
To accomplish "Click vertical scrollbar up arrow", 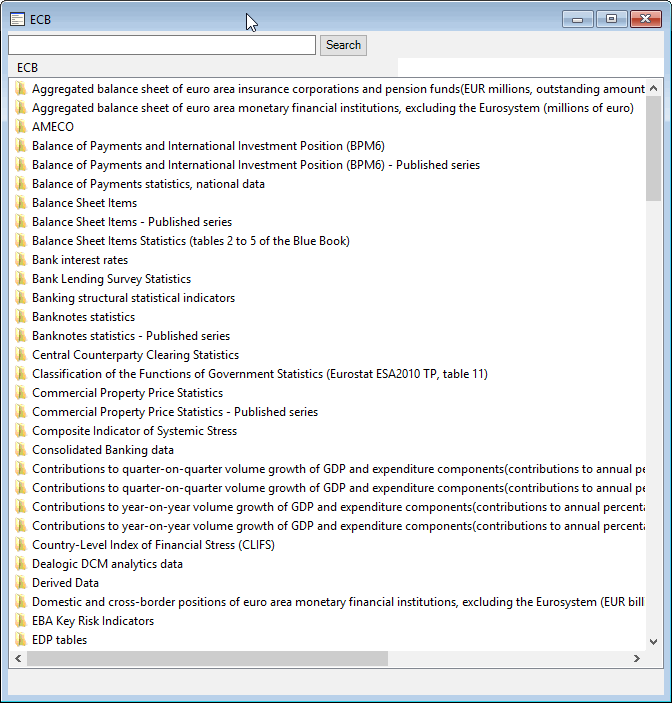I will (x=654, y=88).
